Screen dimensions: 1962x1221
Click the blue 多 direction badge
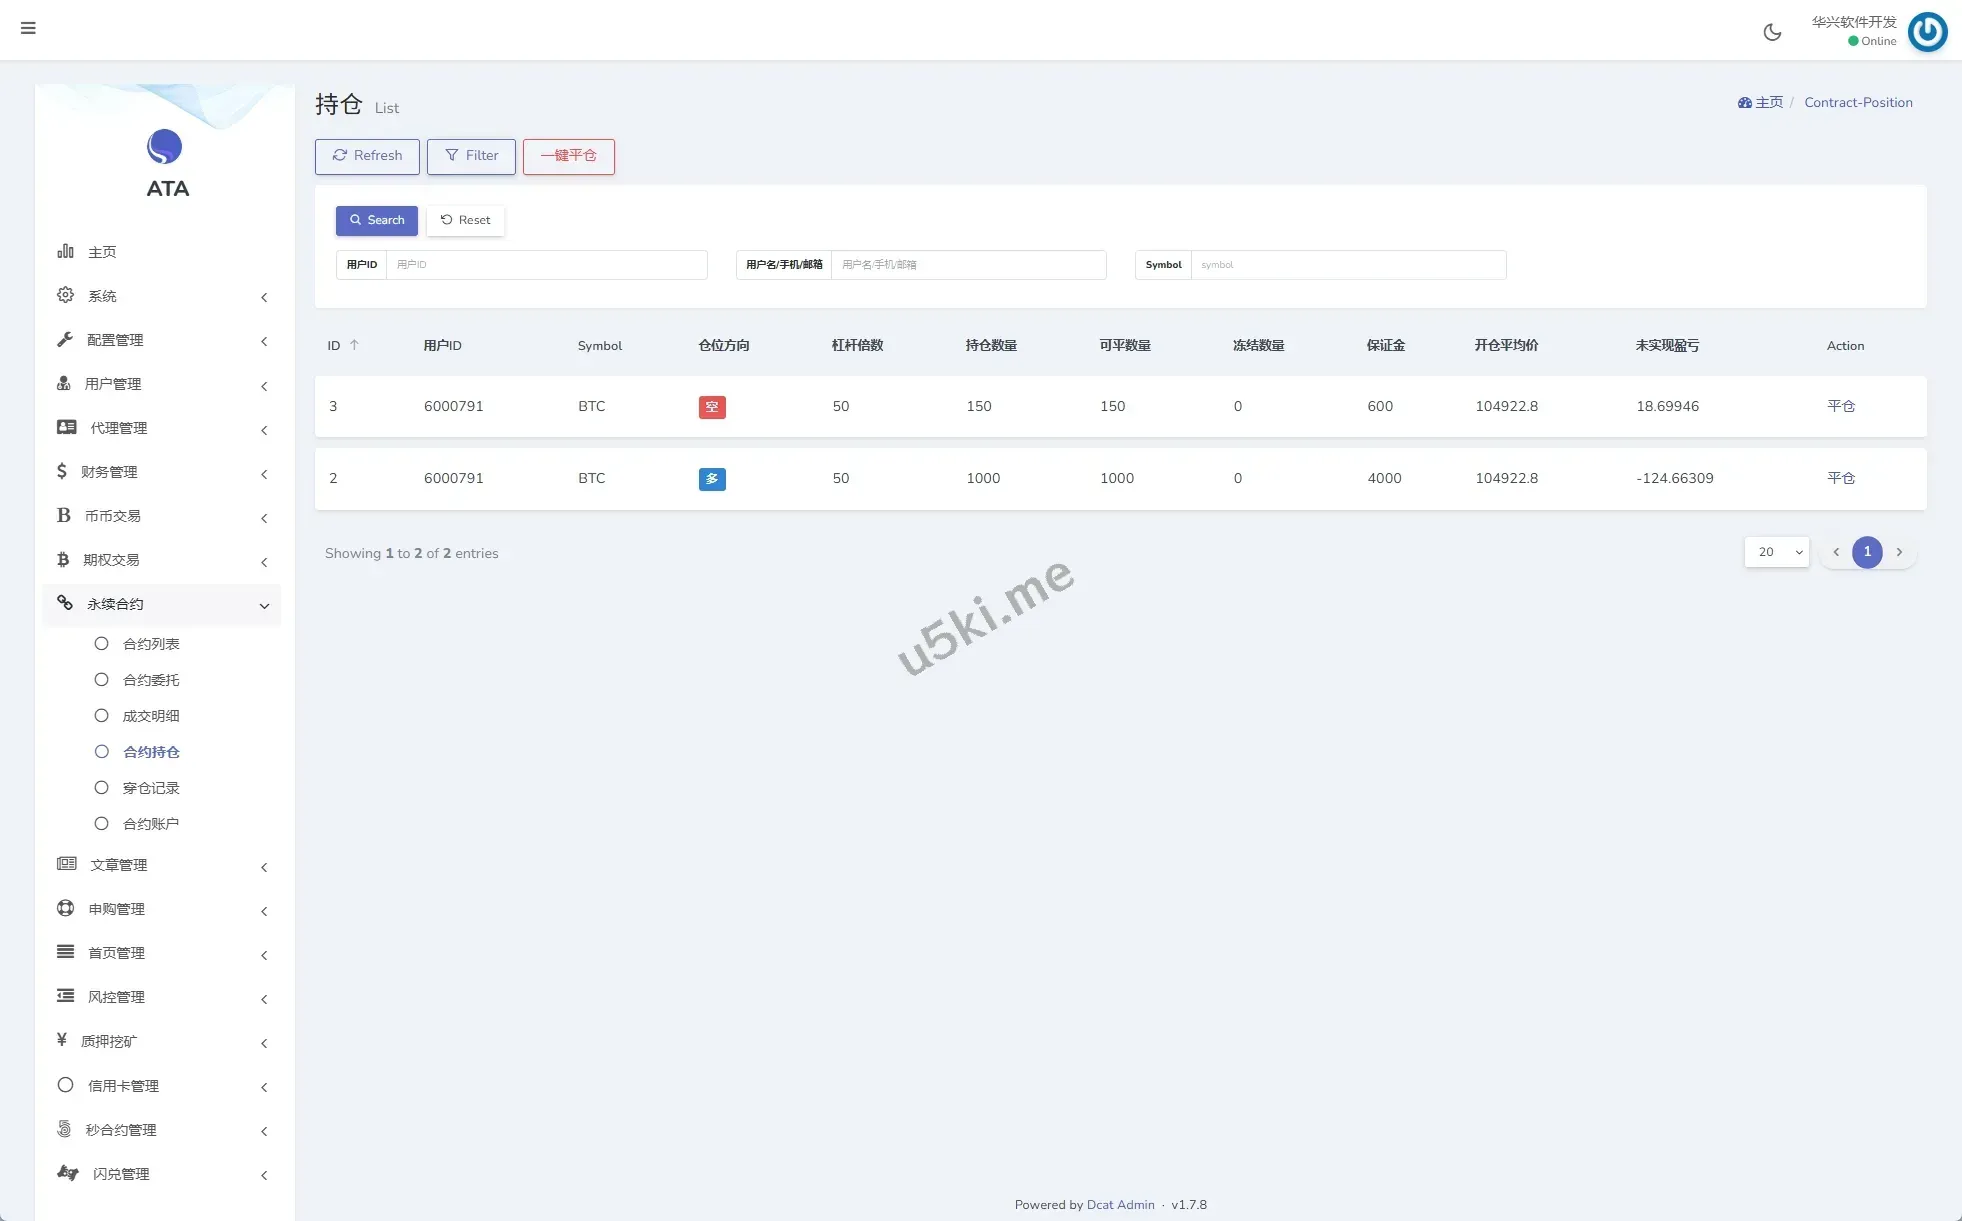[x=712, y=479]
